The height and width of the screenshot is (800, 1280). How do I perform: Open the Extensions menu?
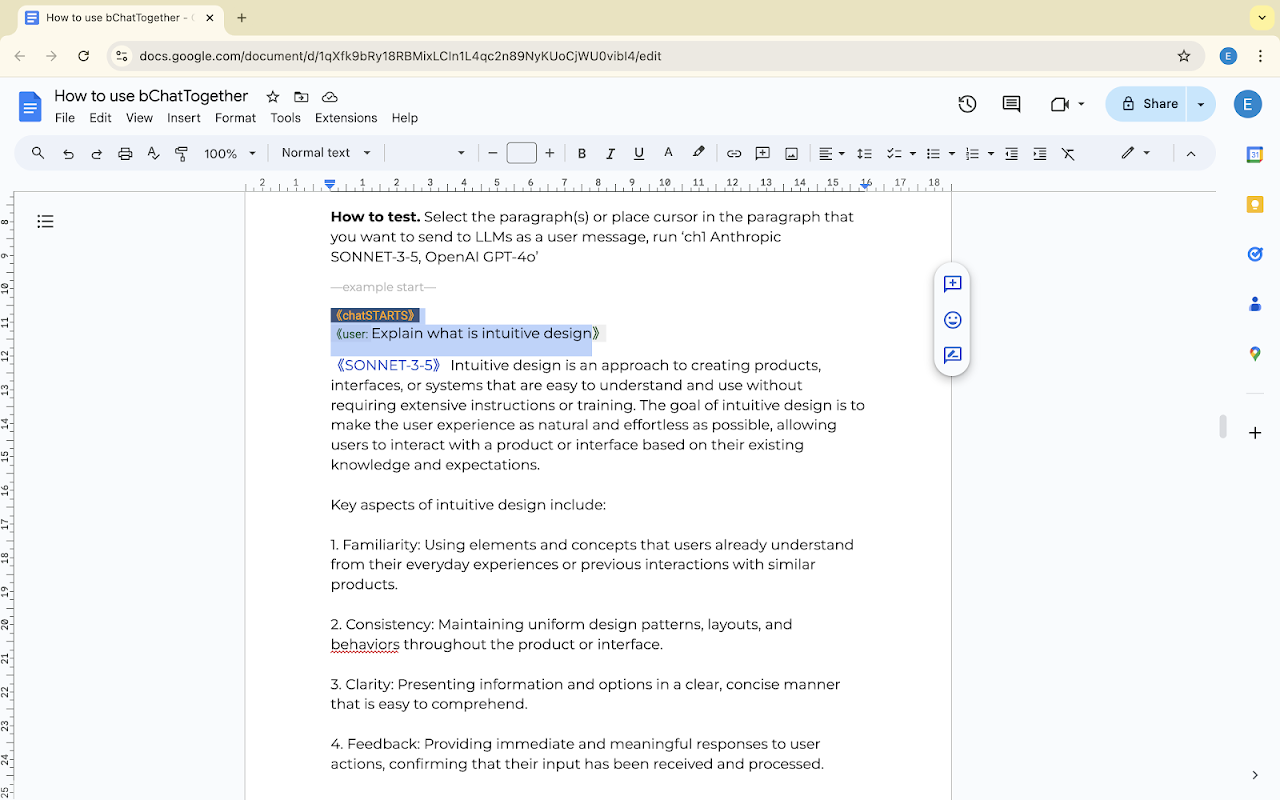[345, 118]
